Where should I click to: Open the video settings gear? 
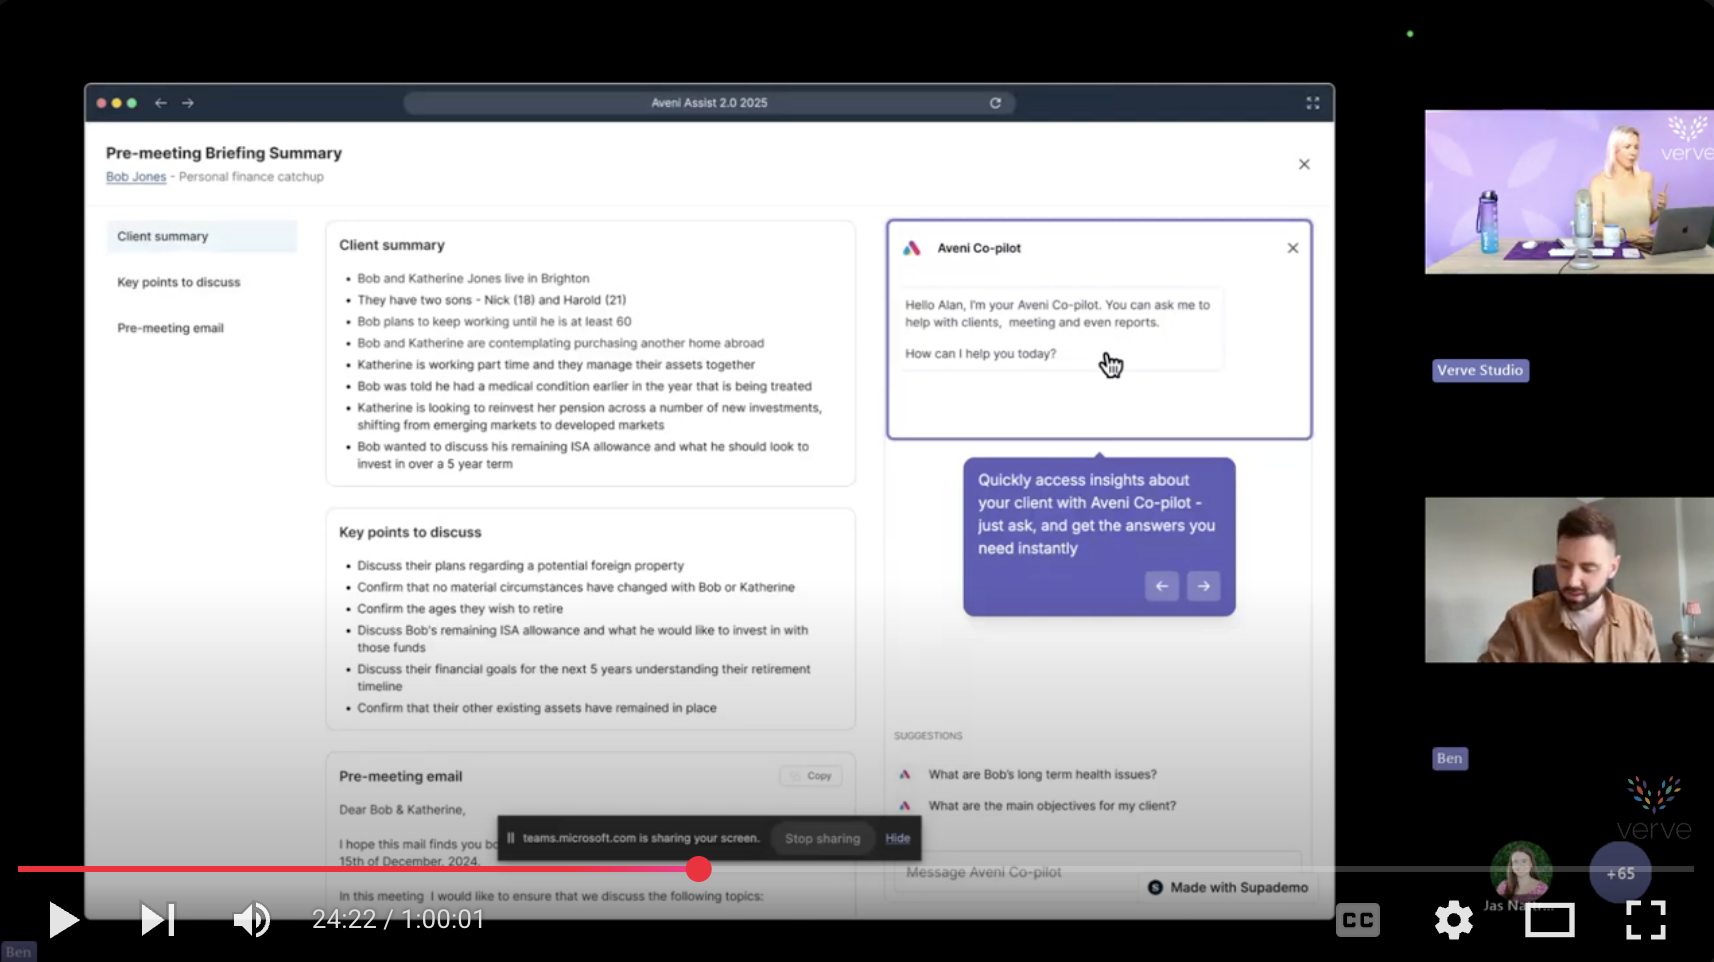(1453, 920)
